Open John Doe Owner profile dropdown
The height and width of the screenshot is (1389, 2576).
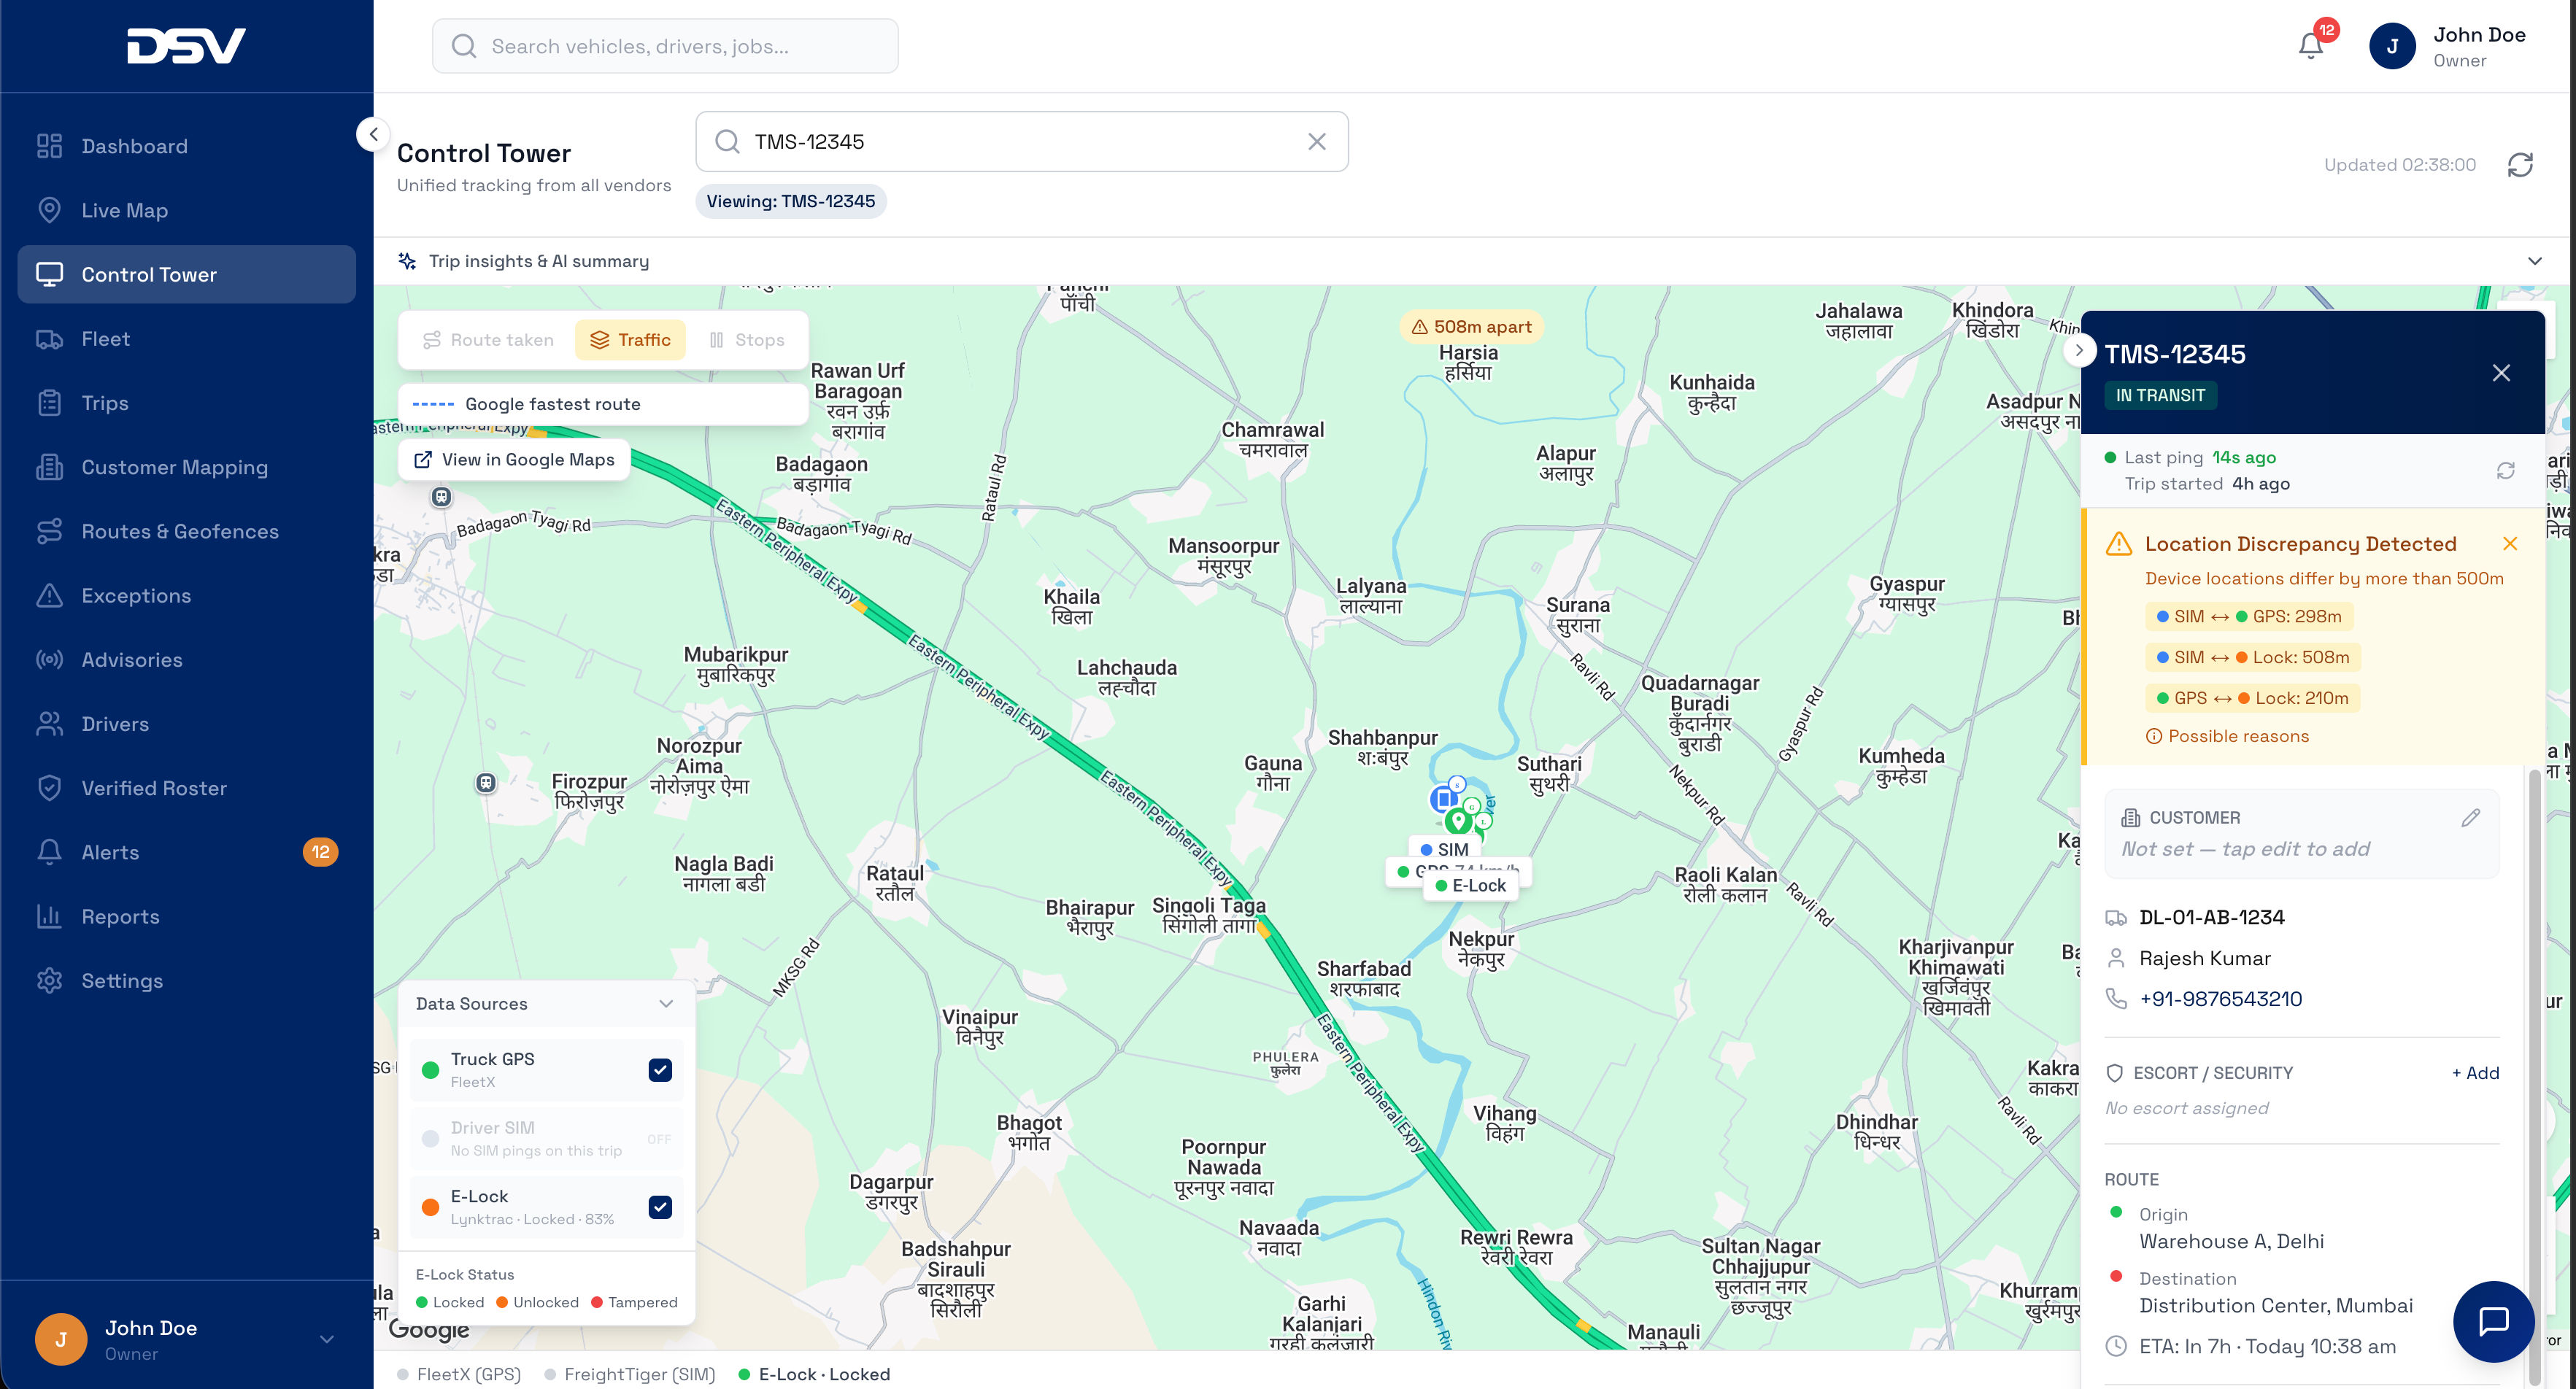tap(2448, 46)
